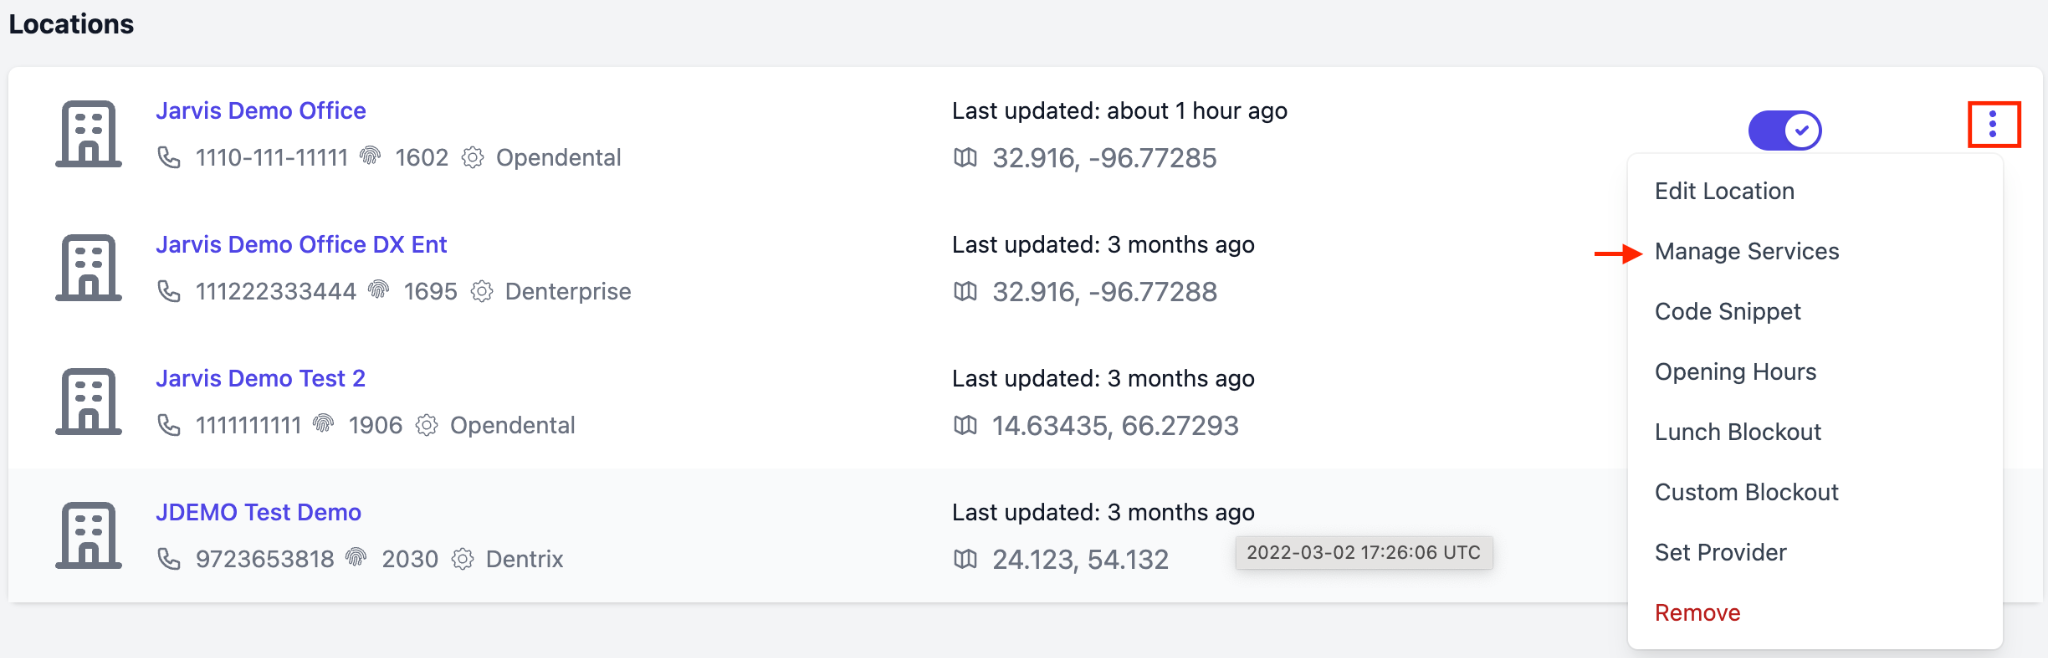Screen dimensions: 2048x658
Task: Click the fingerprint icon next to 1695
Action: tap(379, 290)
